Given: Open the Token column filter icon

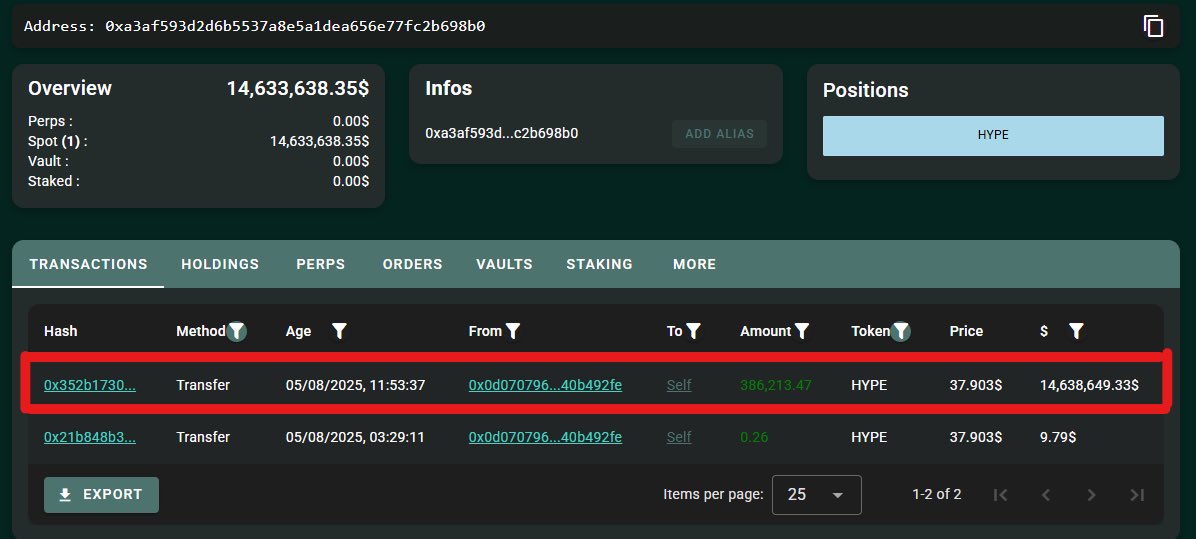Looking at the screenshot, I should click(x=901, y=331).
